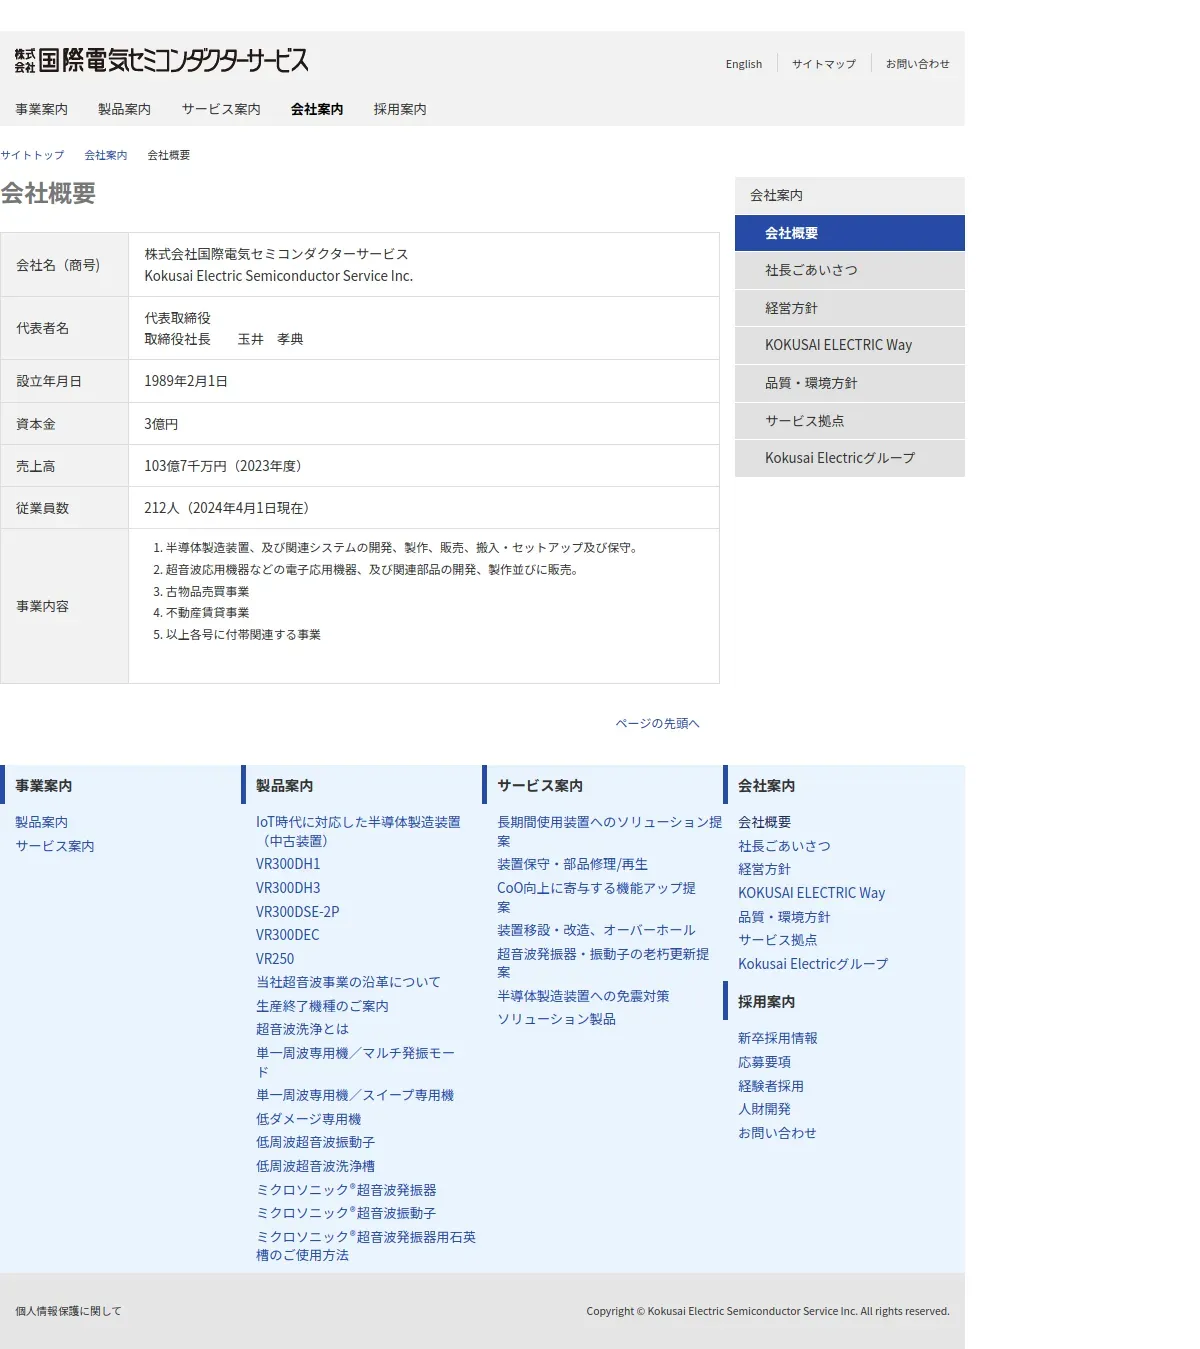
Task: Open サービス拠点 in the sidebar
Action: pos(850,421)
